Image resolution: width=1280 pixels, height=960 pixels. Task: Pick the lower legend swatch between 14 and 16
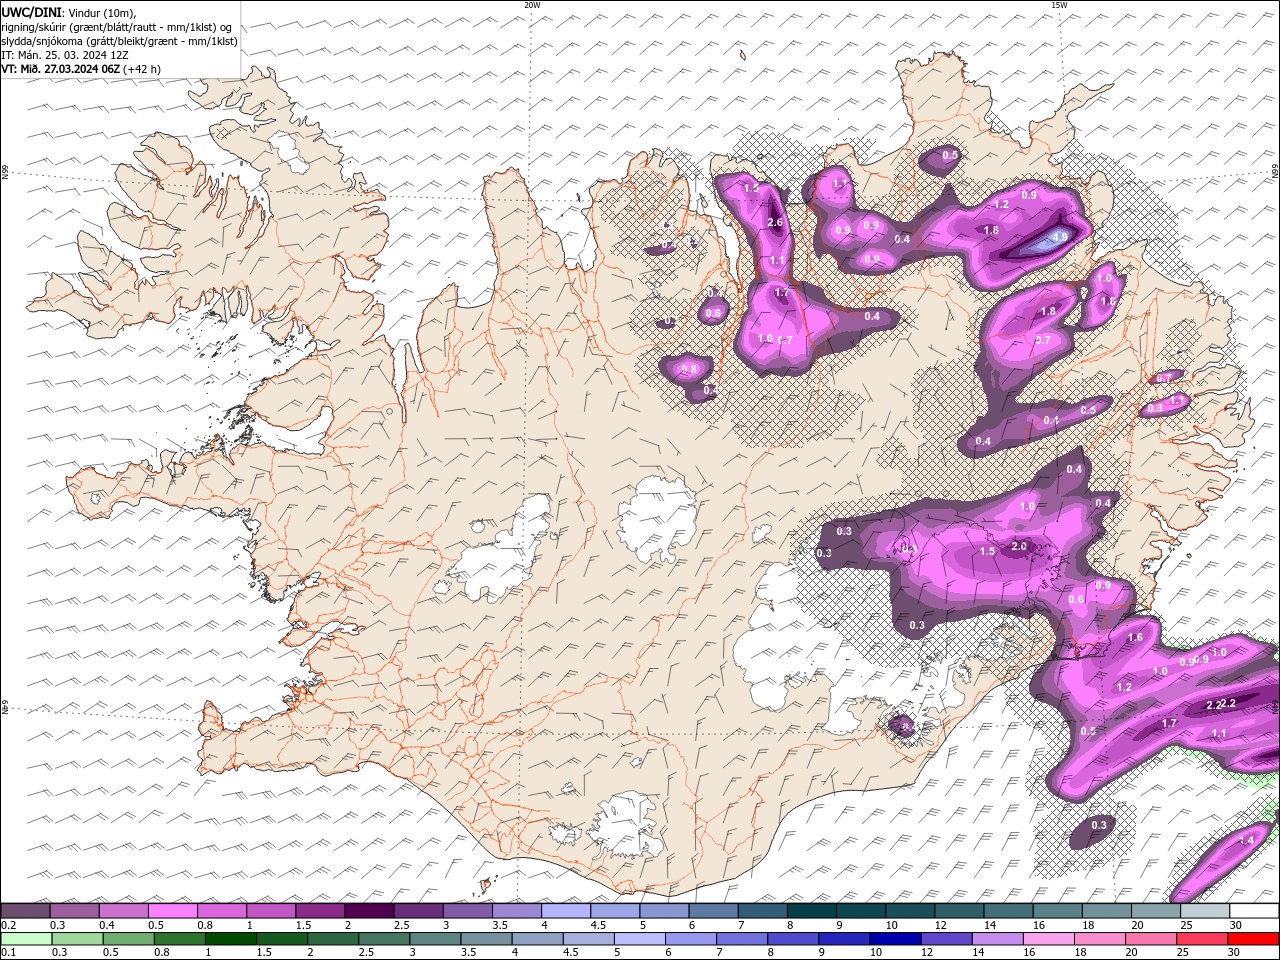(998, 939)
